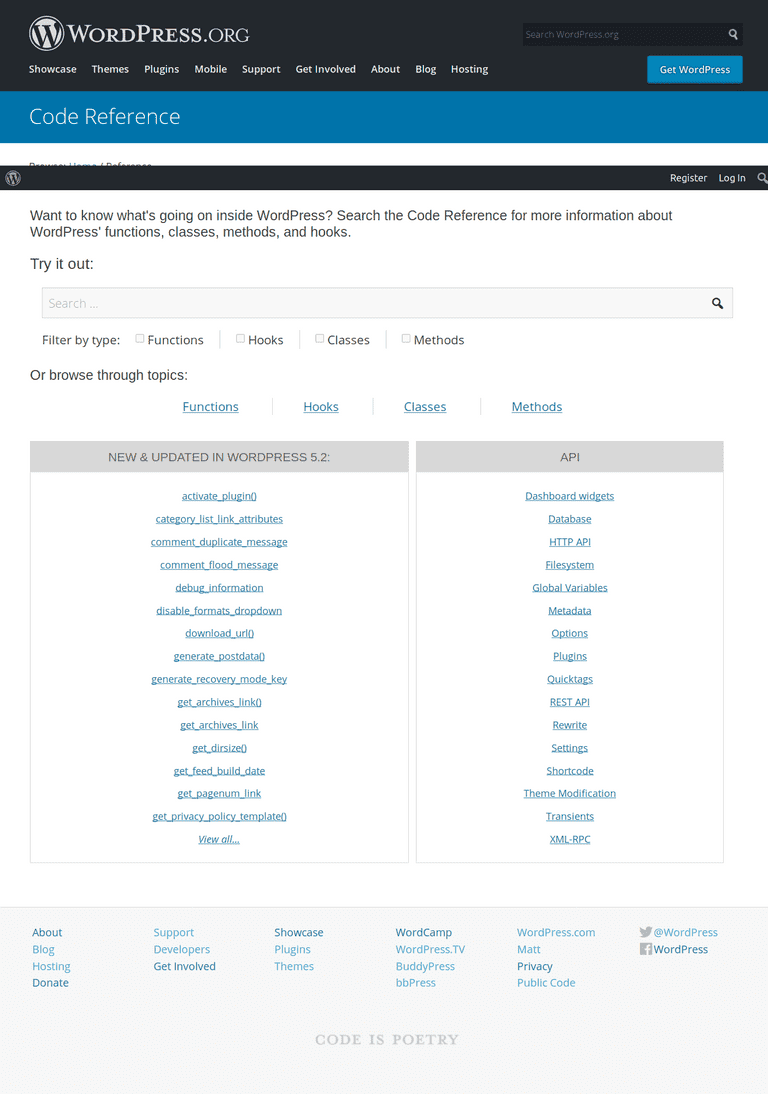Image resolution: width=768 pixels, height=1094 pixels.
Task: Open download_url() link
Action: (x=219, y=634)
